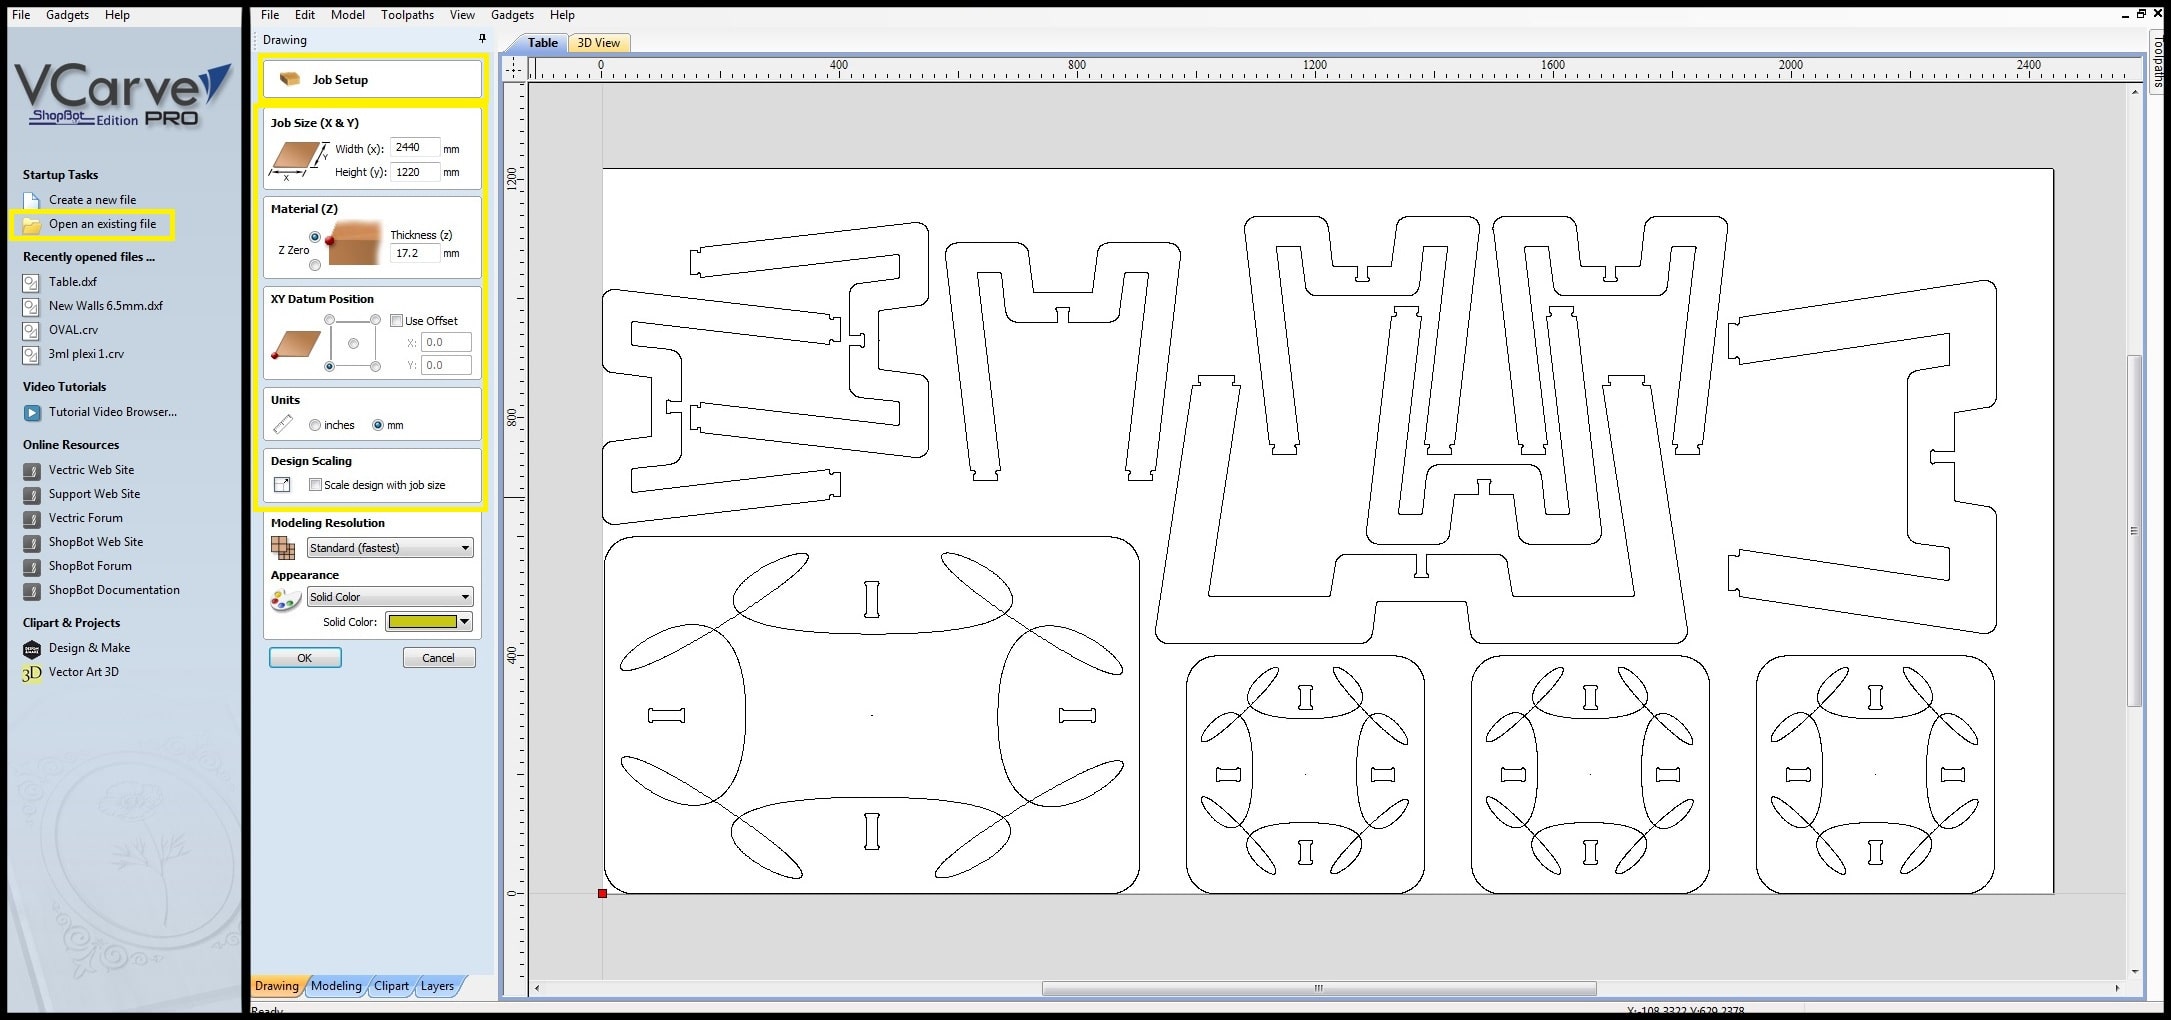Open Vector Art 3D projects

(83, 672)
